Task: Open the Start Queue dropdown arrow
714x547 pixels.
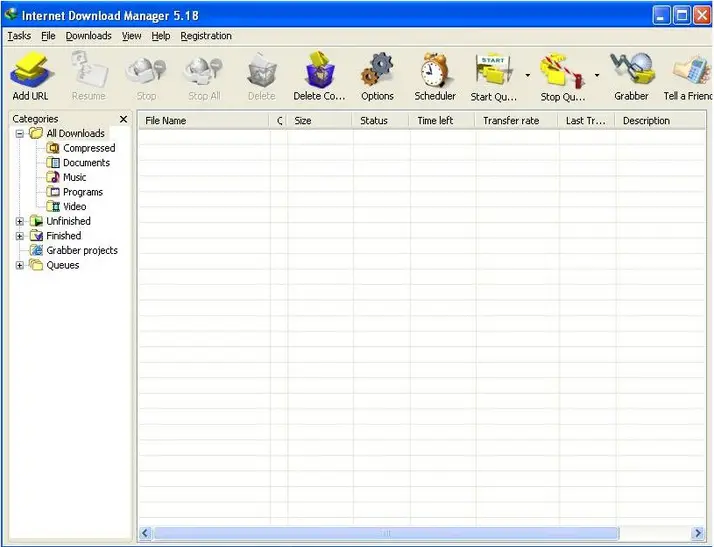Action: pyautogui.click(x=528, y=75)
